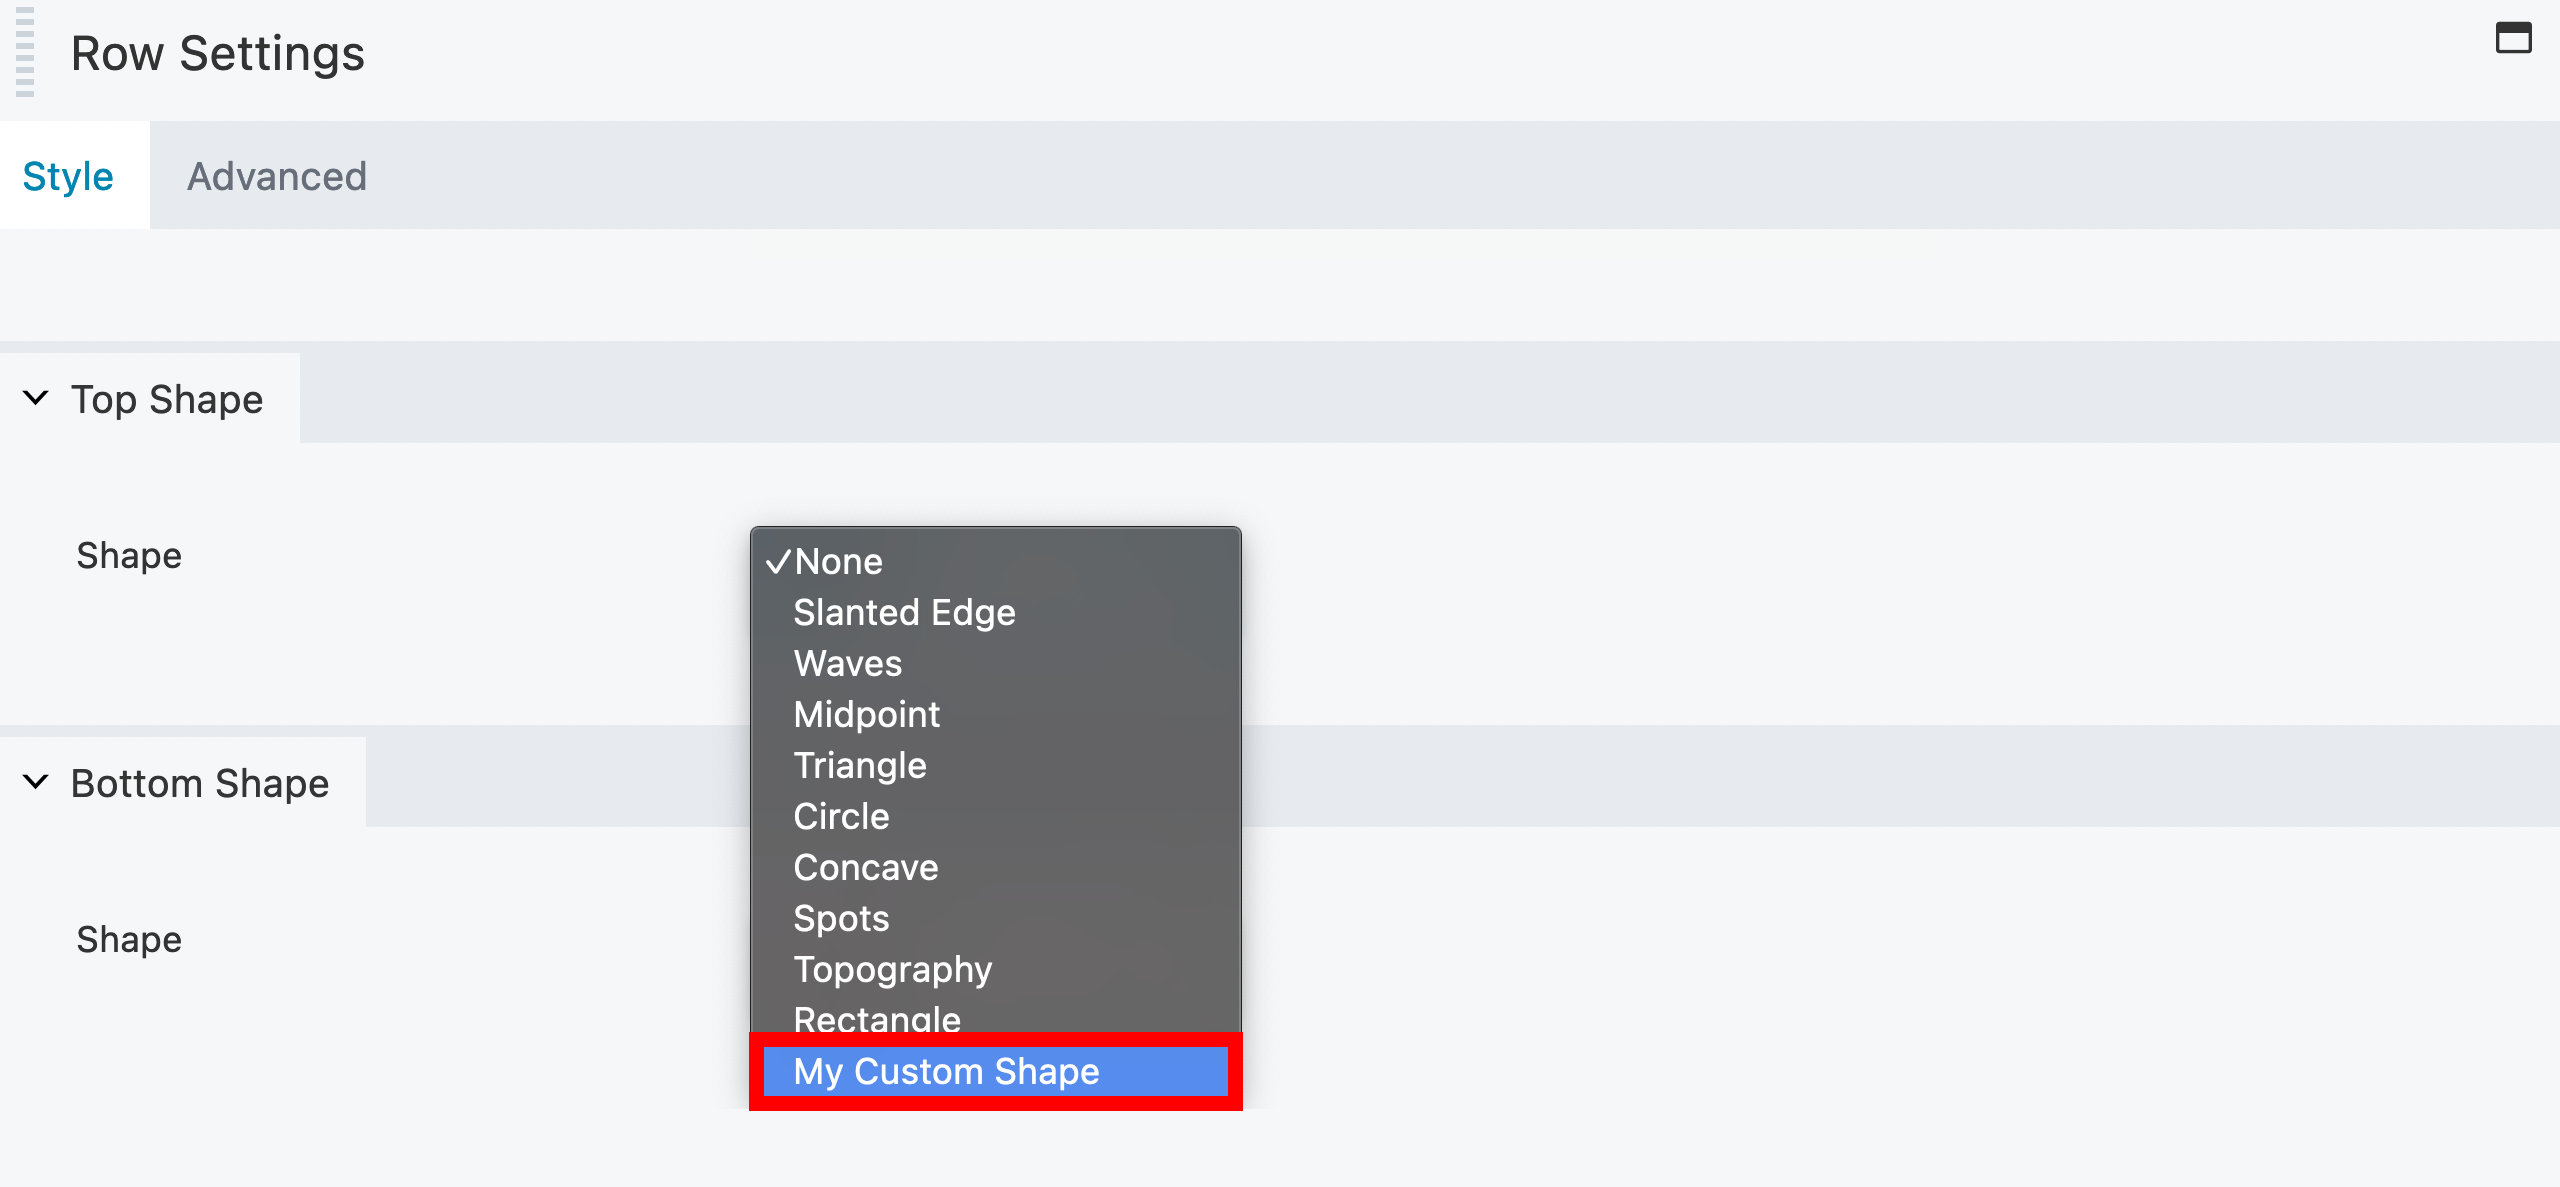Switch to the Advanced tab

[277, 176]
